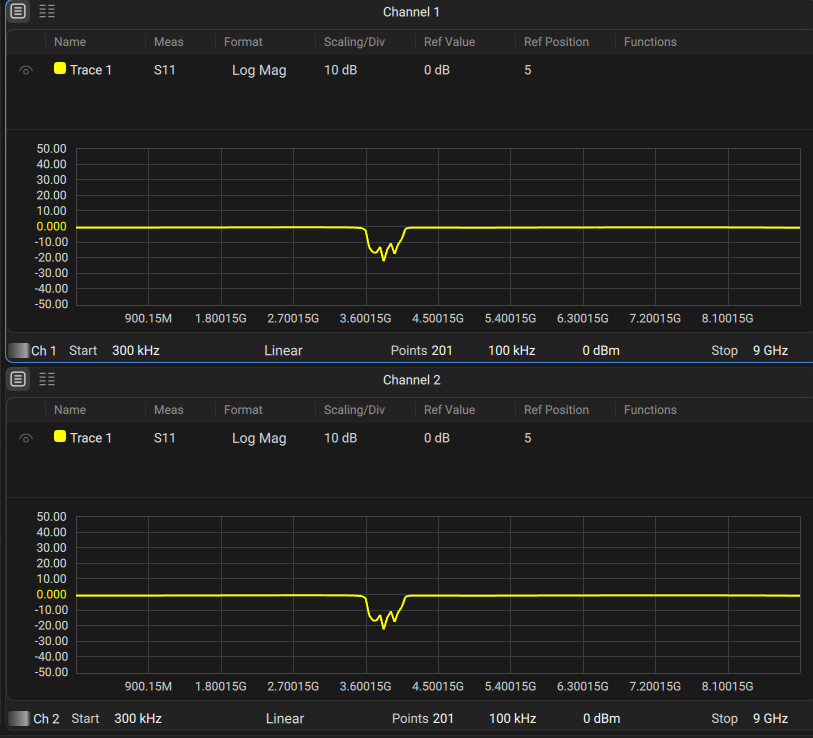This screenshot has height=738, width=813.
Task: Change Trace 1 yellow color swatch in Channel 1
Action: click(59, 70)
